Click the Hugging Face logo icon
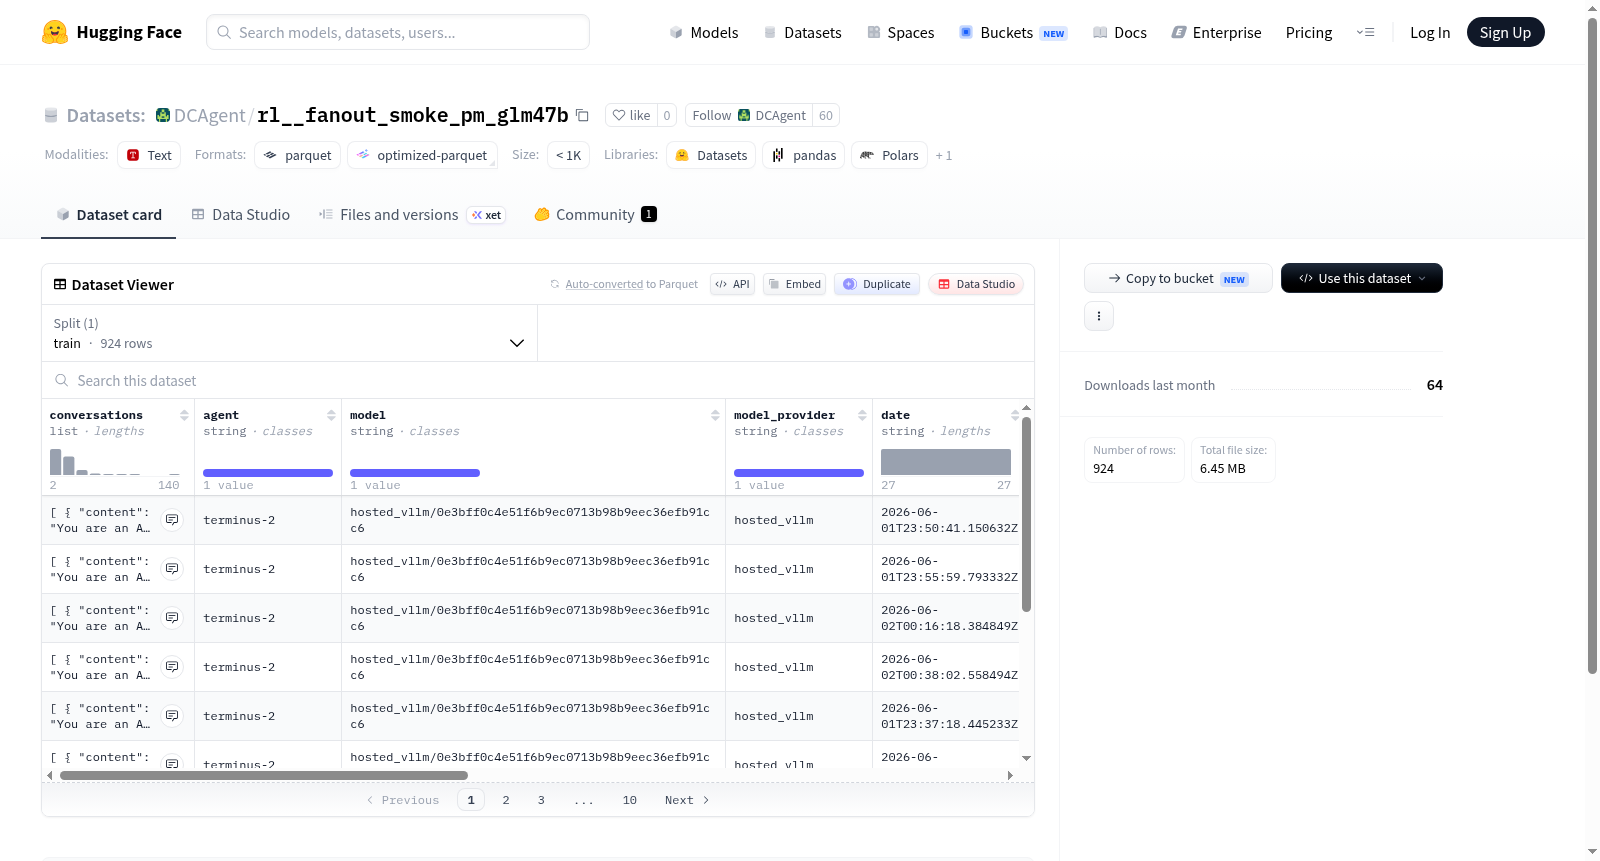This screenshot has height=861, width=1600. [x=55, y=32]
